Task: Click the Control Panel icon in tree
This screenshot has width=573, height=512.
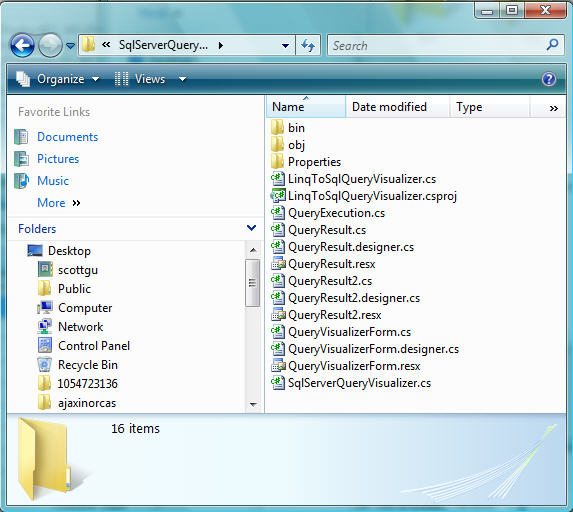Action: pyautogui.click(x=45, y=345)
